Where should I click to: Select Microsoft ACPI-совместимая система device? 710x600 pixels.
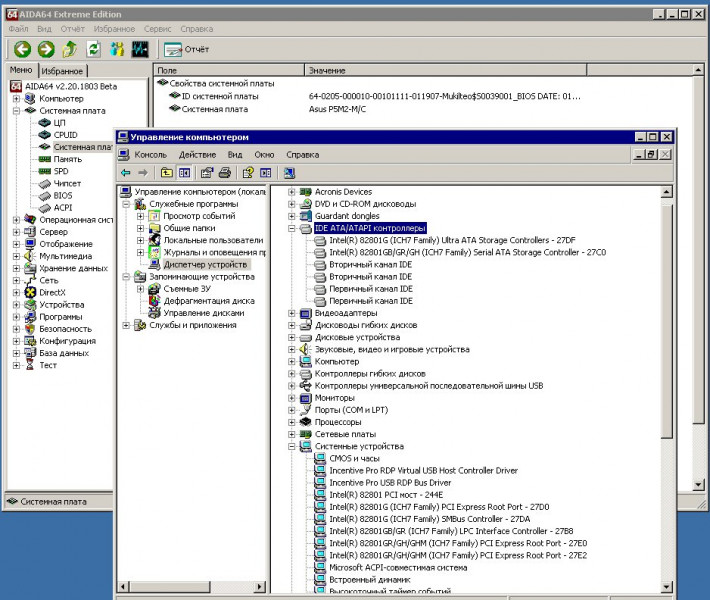click(x=398, y=567)
